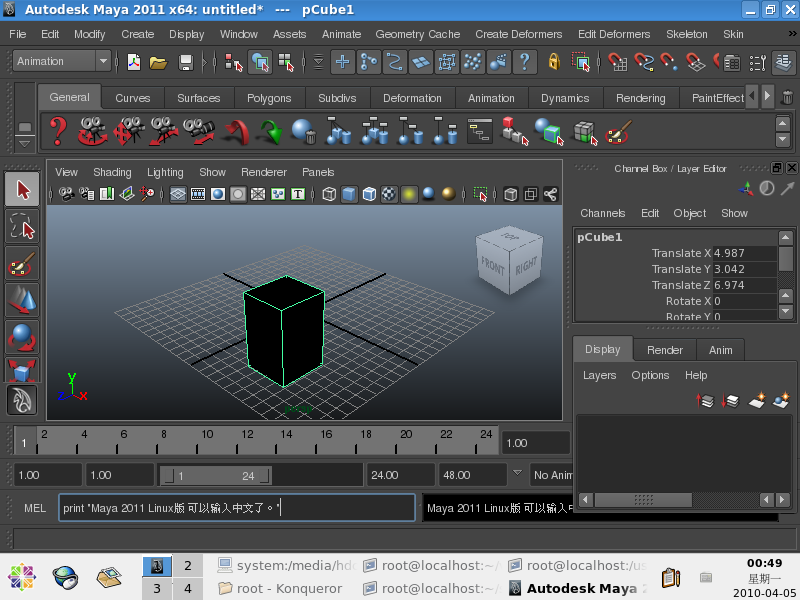Show next shelf tabs with right arrow
This screenshot has height=600, width=800.
click(x=767, y=96)
